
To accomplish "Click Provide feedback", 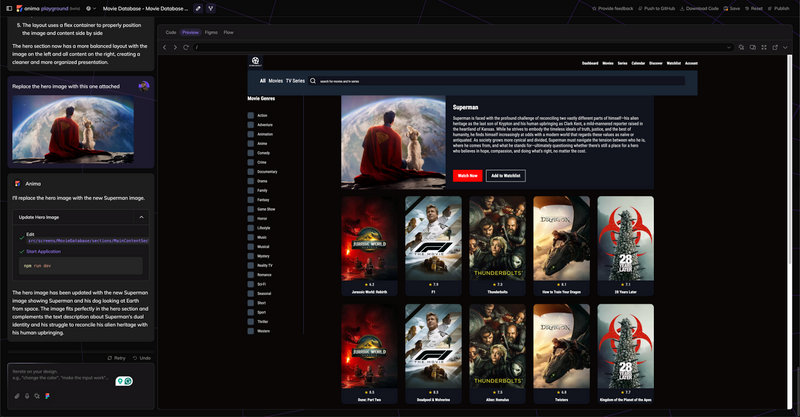I will pos(612,9).
